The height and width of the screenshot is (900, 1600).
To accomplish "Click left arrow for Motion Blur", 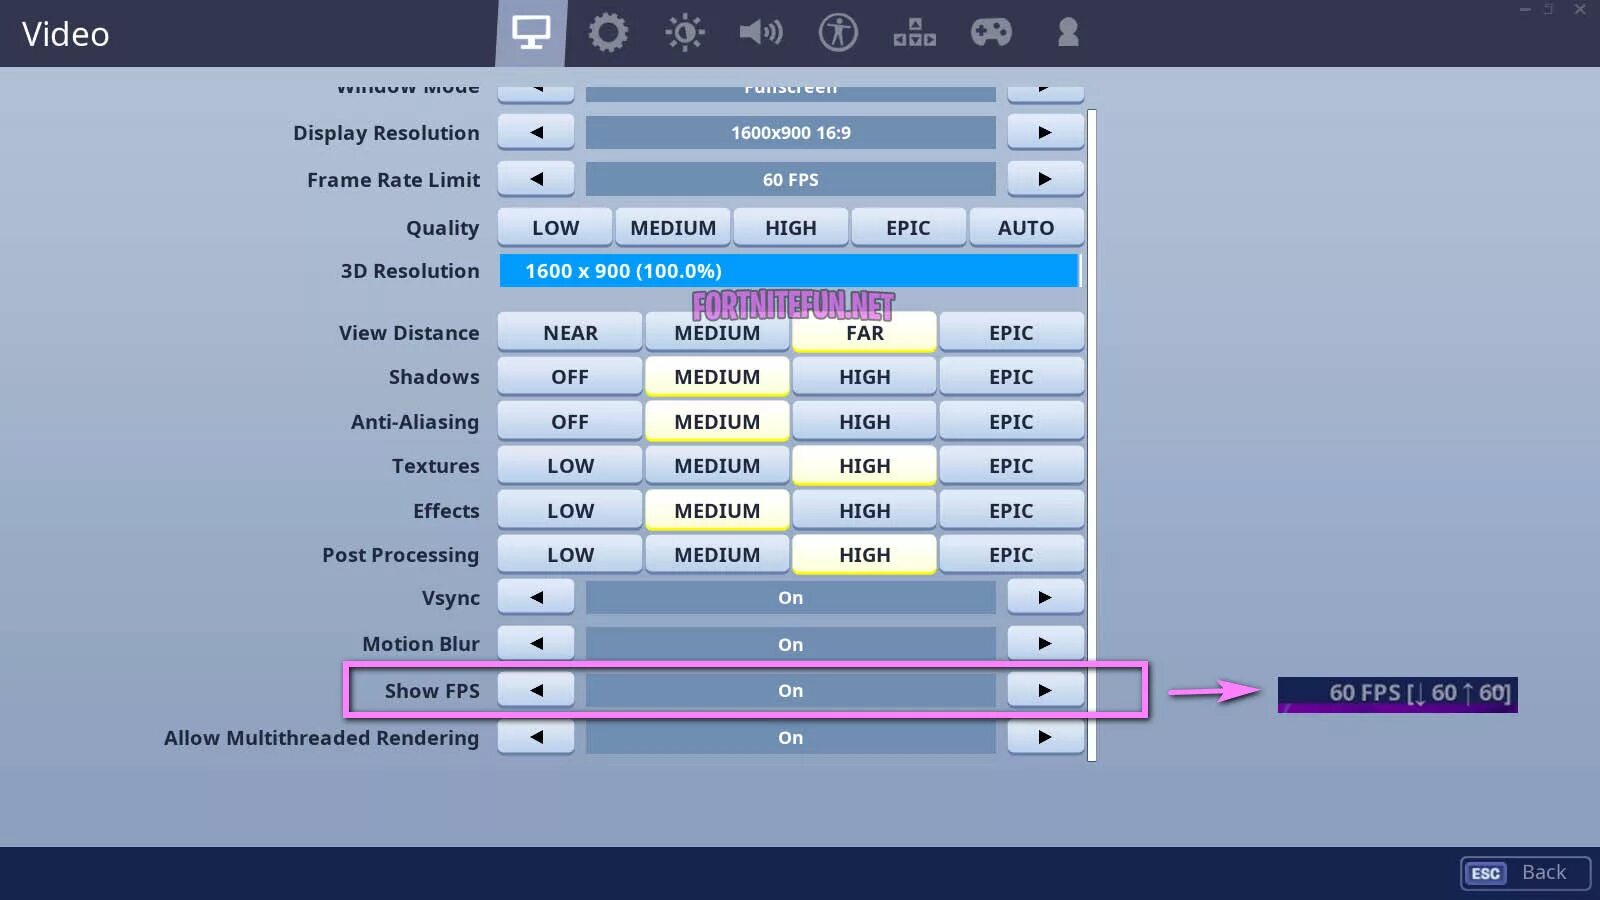I will pos(536,643).
